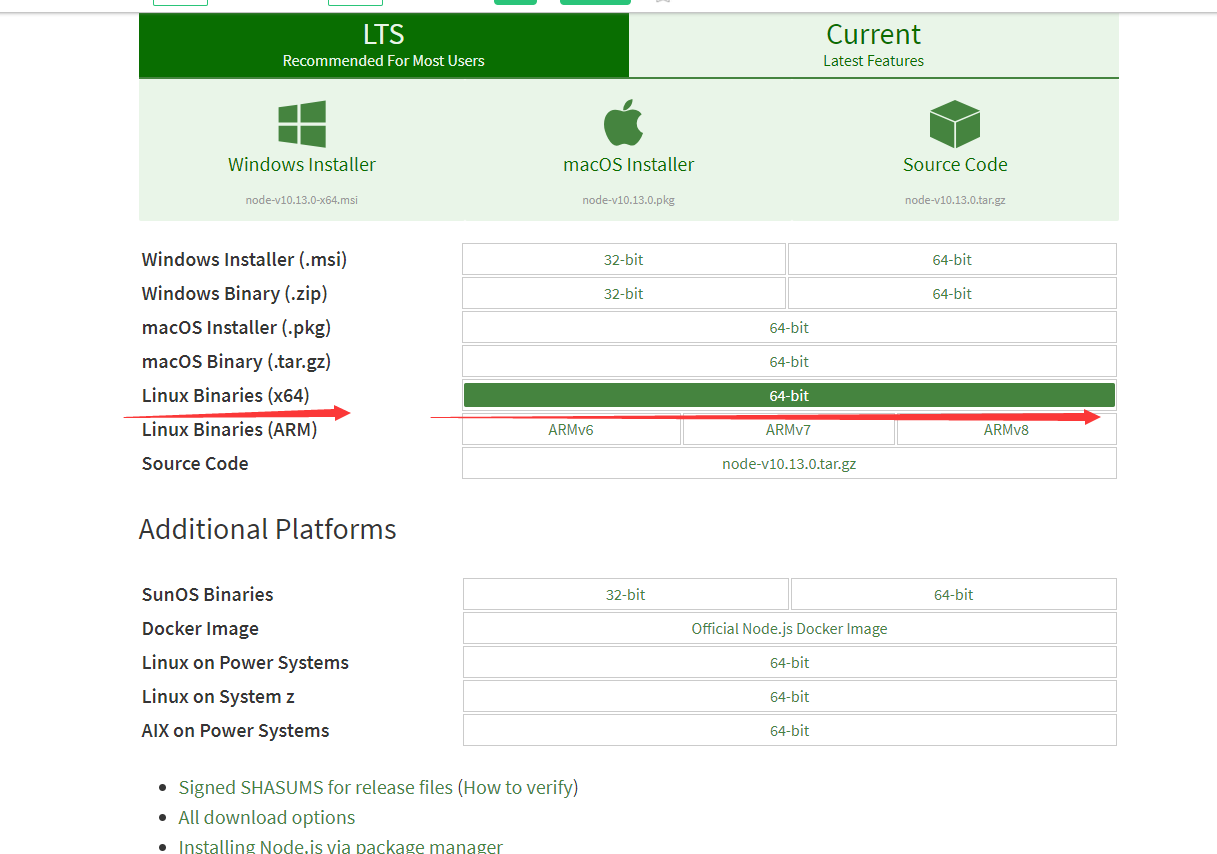
Task: Click the Source Code row label
Action: pos(195,463)
